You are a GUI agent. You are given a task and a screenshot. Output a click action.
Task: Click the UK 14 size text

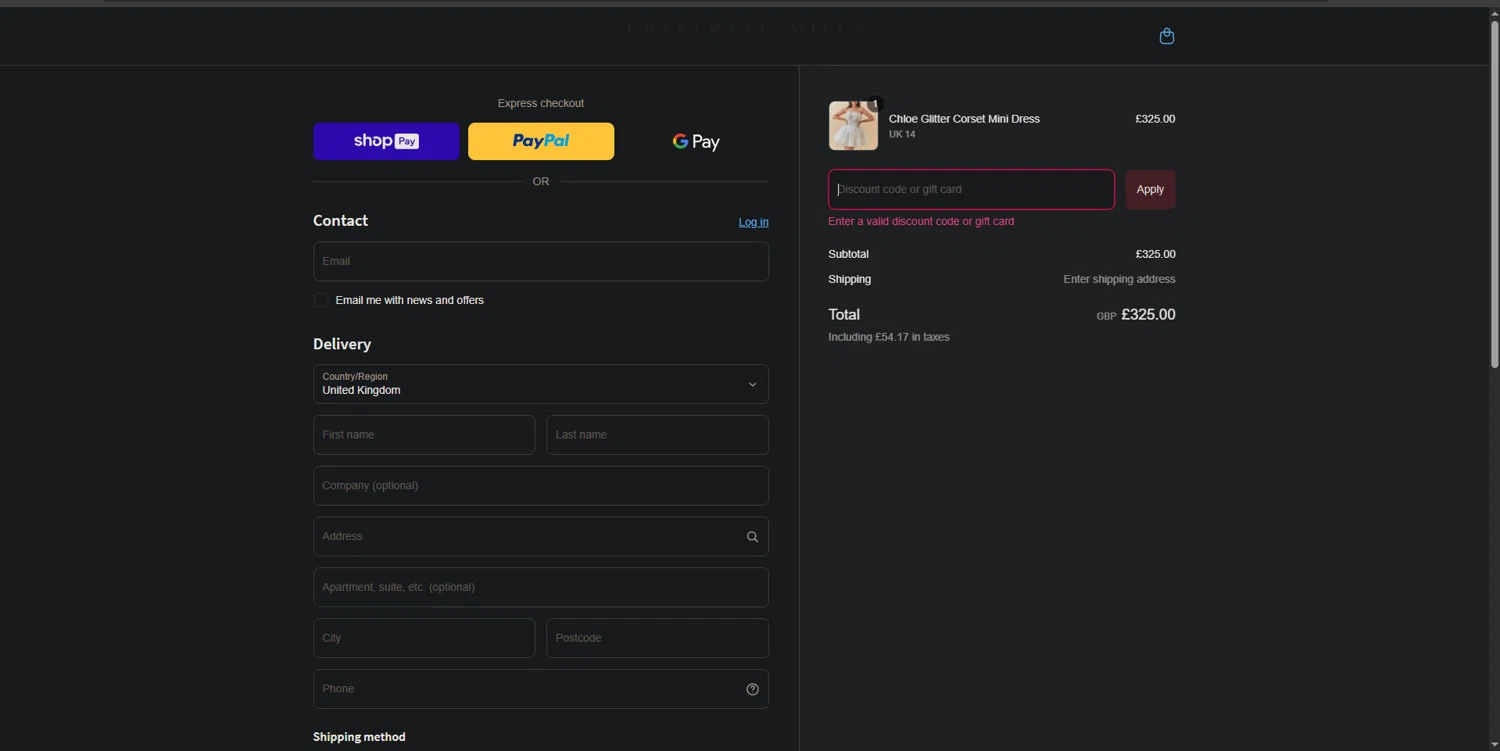click(902, 134)
